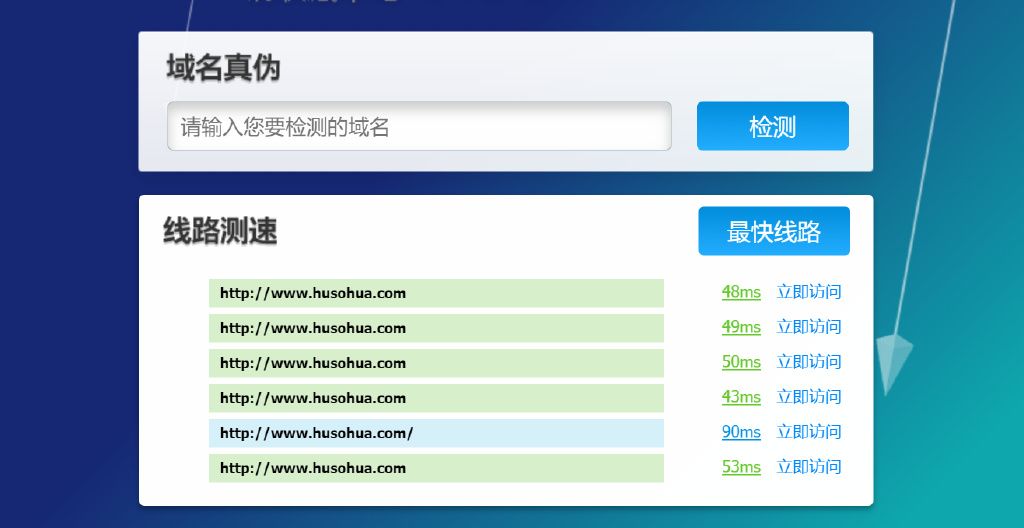Click the URL bar on the 48ms row
The width and height of the screenshot is (1024, 528).
coord(436,293)
